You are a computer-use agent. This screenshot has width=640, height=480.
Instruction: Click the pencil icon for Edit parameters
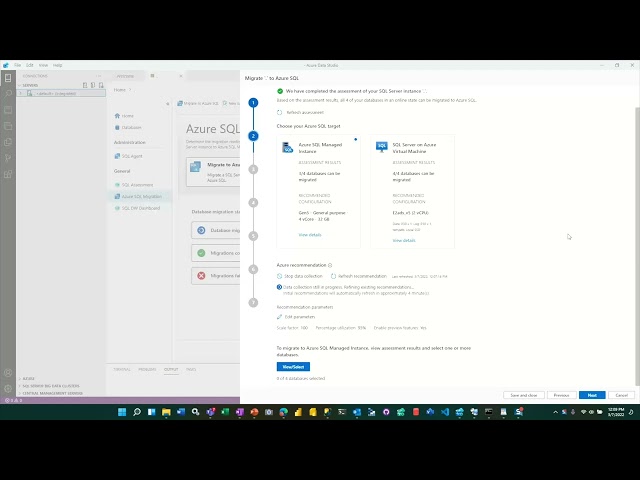click(x=280, y=317)
